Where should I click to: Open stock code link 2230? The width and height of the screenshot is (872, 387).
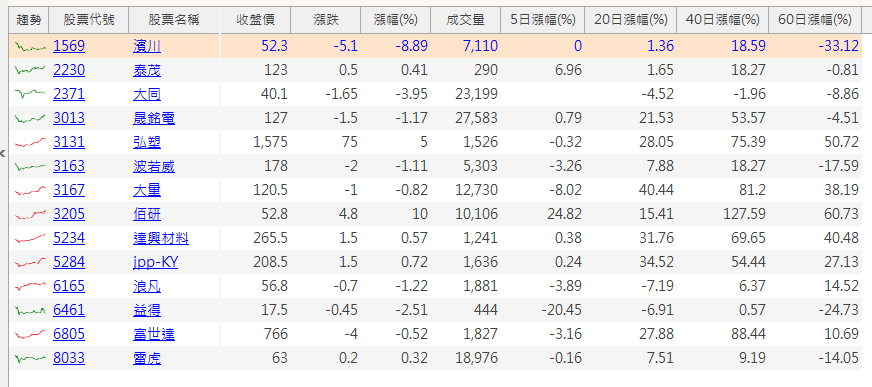69,70
